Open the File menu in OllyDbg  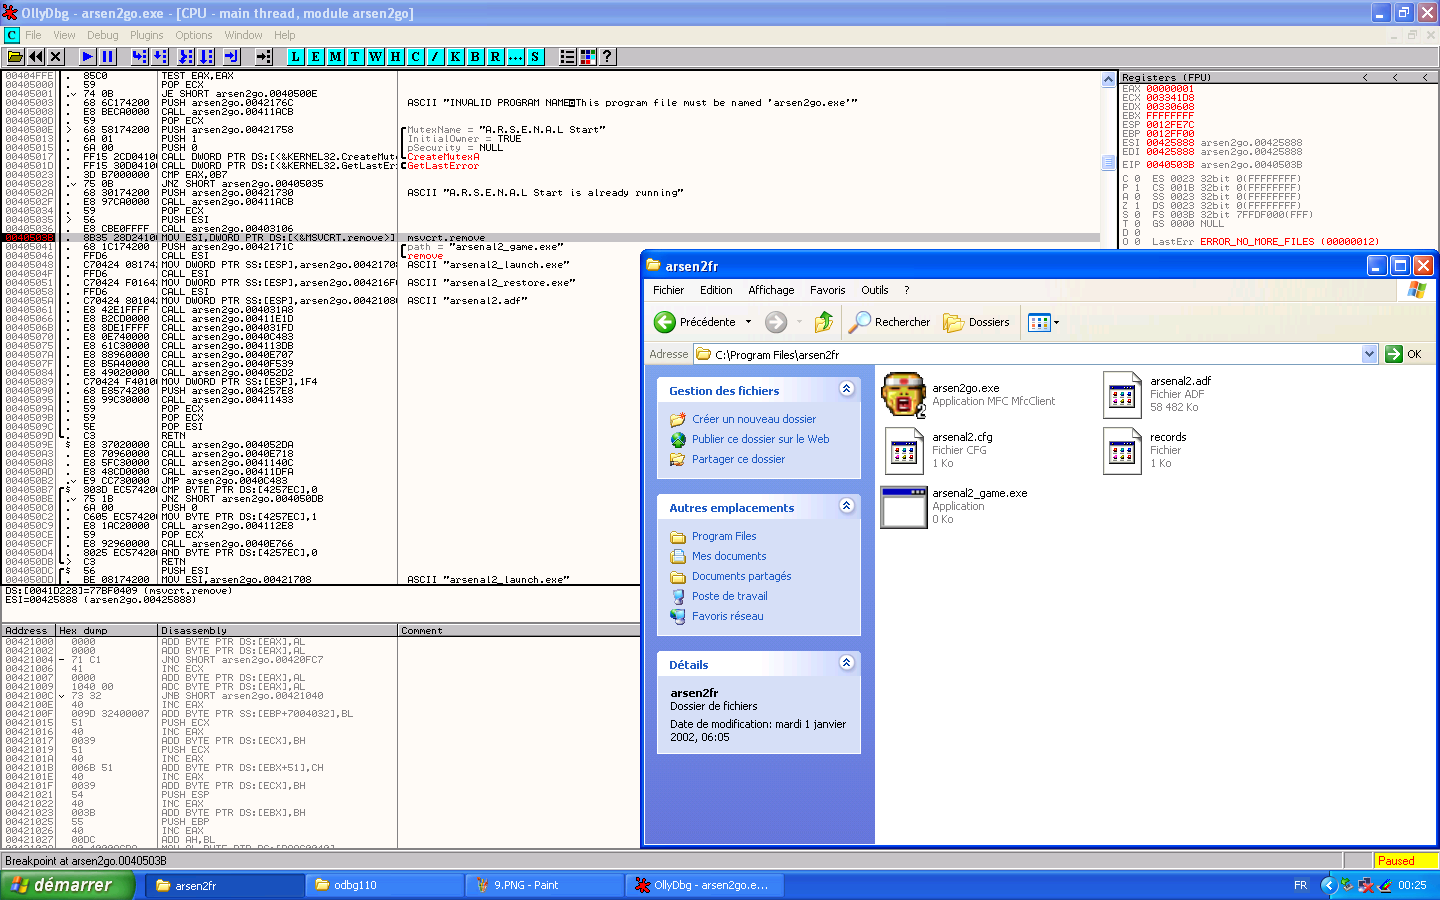pos(33,35)
